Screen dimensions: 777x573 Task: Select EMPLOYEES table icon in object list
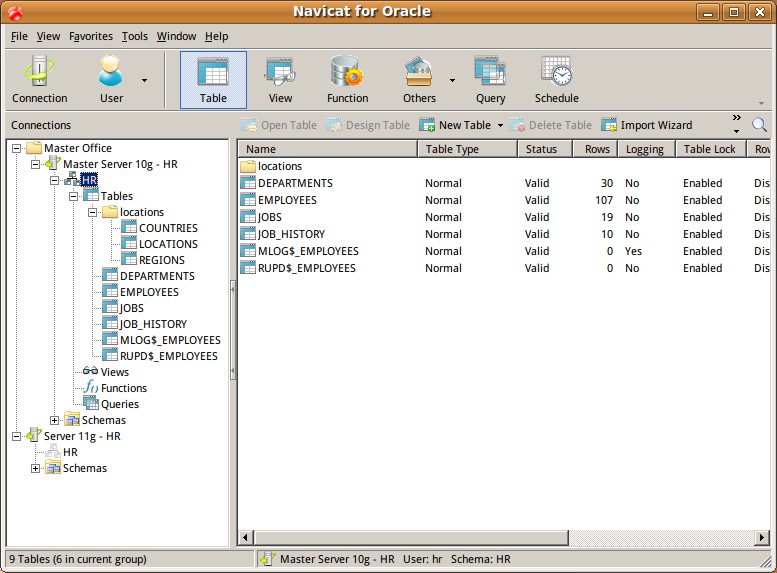(x=247, y=200)
